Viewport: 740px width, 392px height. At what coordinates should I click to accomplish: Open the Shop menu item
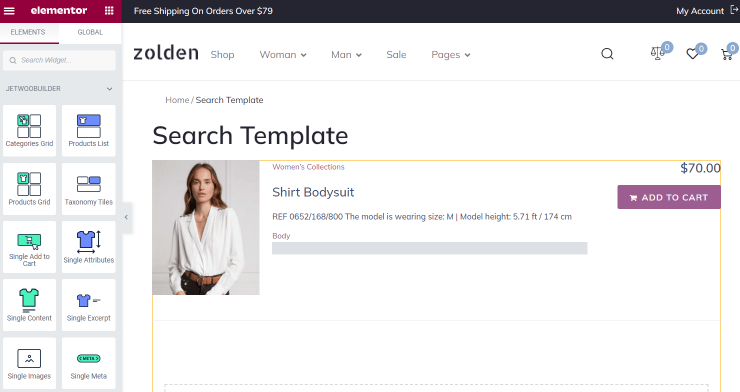click(222, 55)
